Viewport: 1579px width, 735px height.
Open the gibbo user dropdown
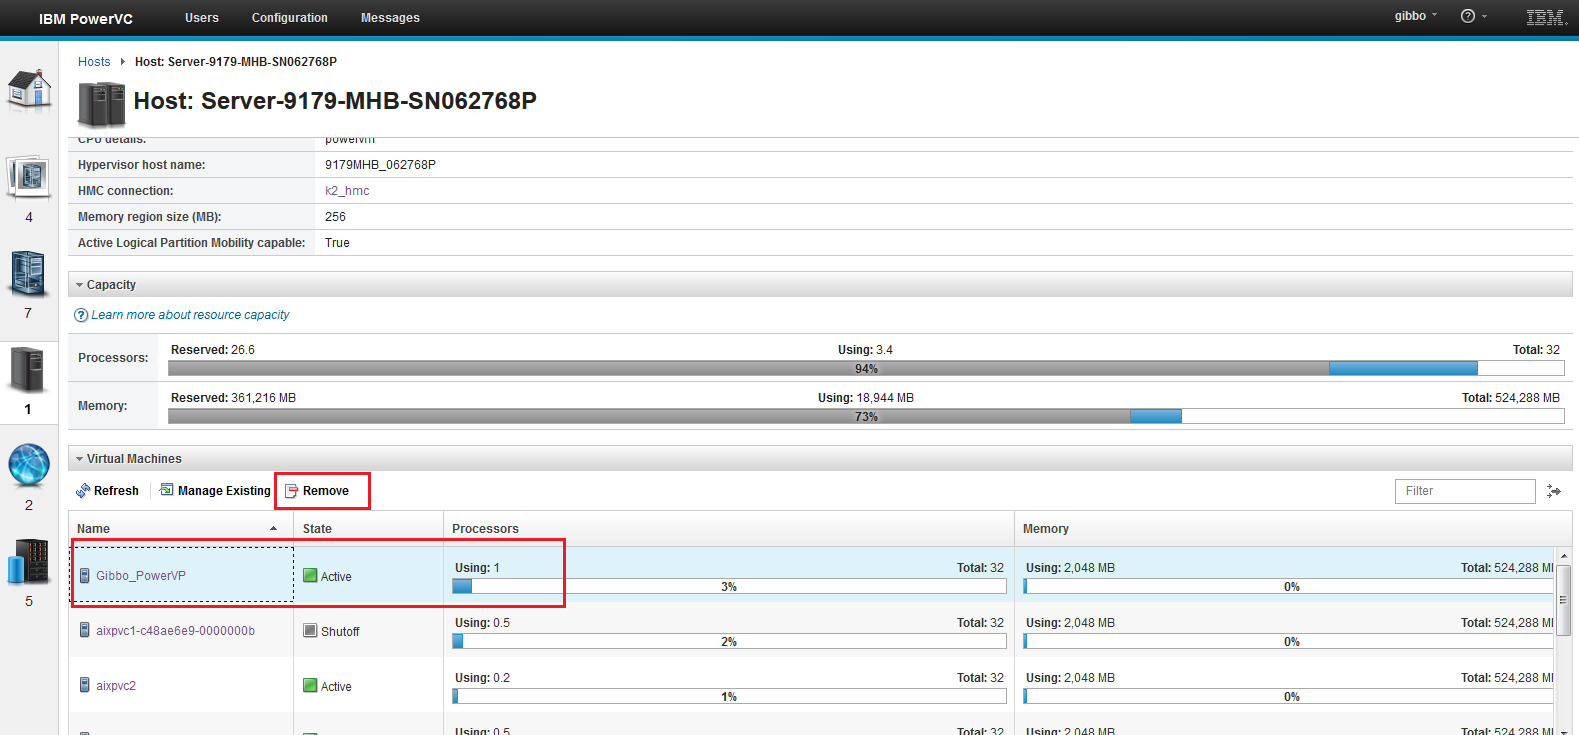click(1416, 16)
